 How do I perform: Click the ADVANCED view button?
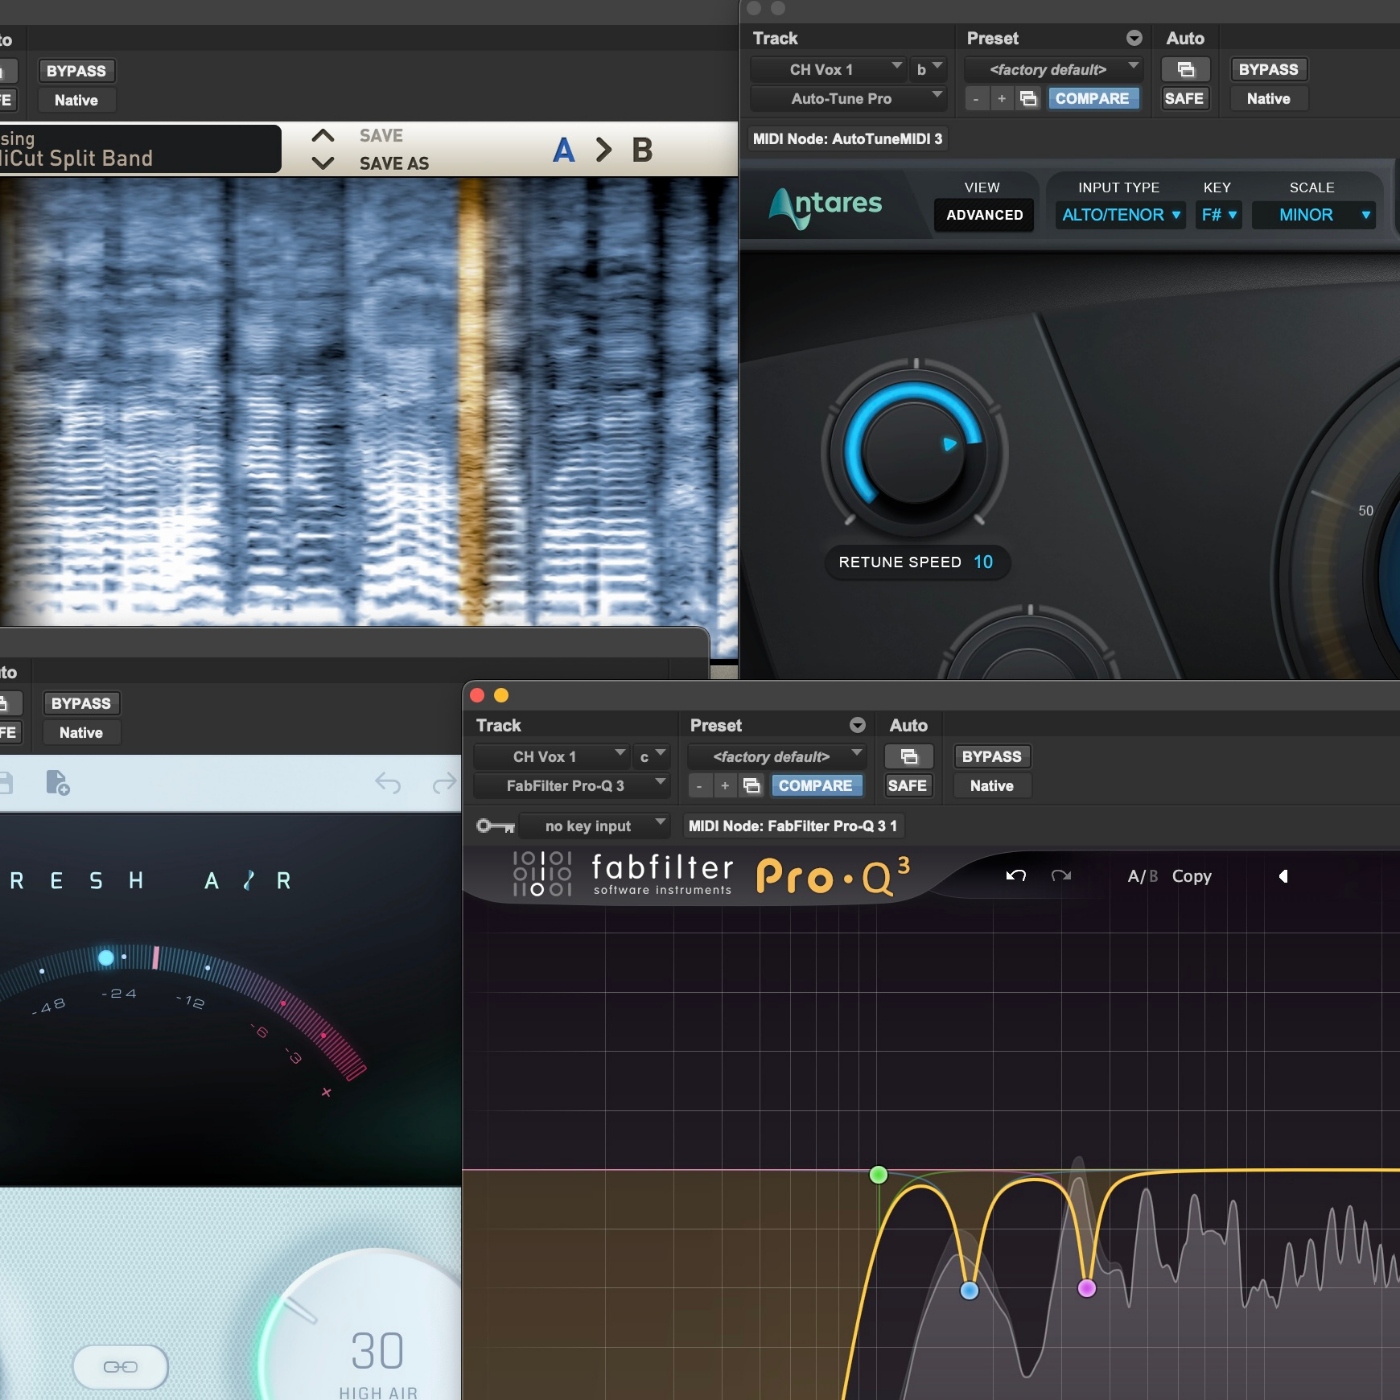coord(985,215)
